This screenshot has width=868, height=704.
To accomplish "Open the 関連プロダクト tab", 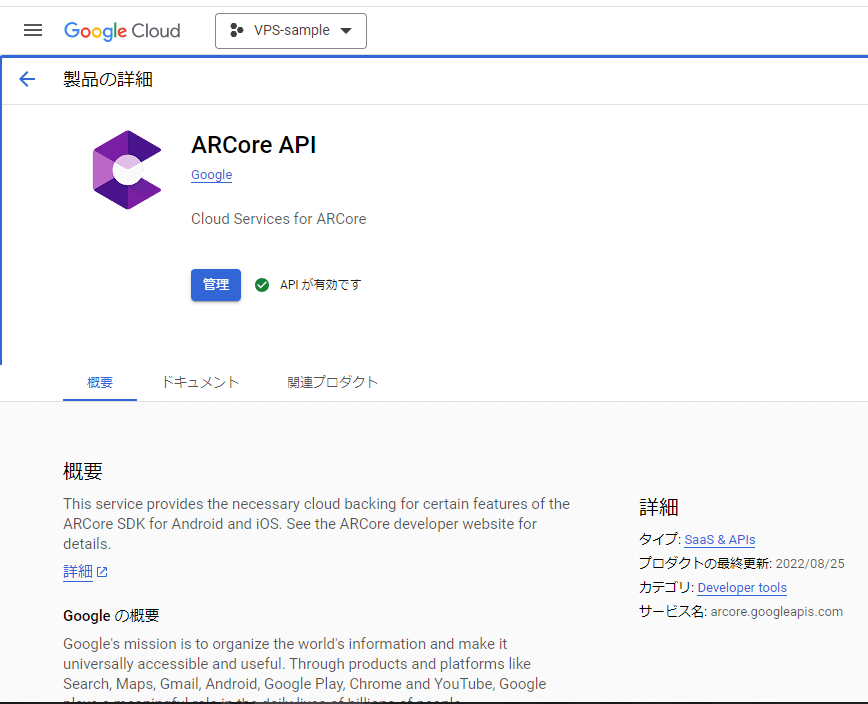I will [333, 382].
